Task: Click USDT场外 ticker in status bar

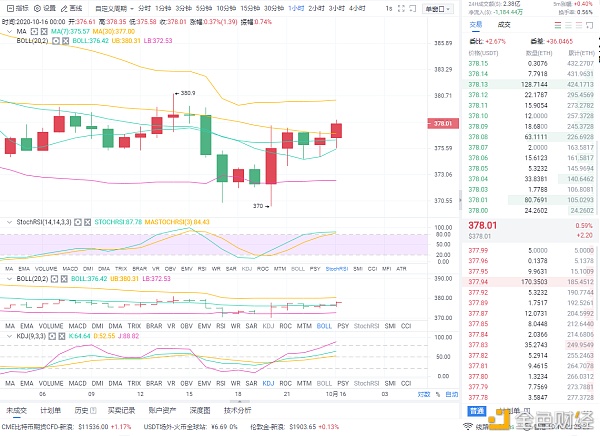Action: pos(191,426)
